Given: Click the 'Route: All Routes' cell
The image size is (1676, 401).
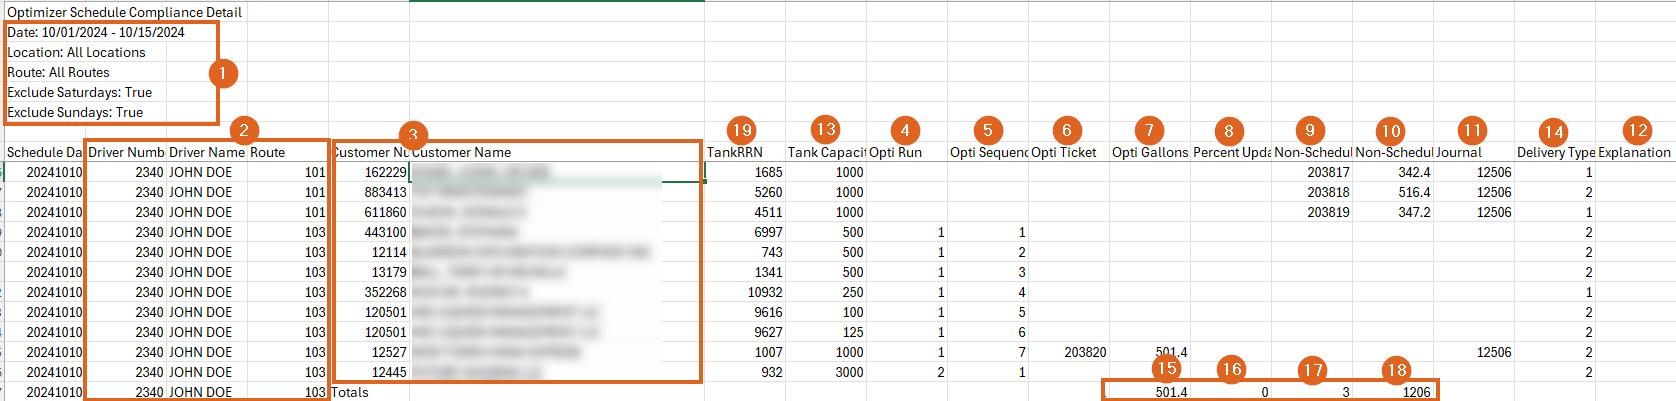Looking at the screenshot, I should tap(58, 72).
